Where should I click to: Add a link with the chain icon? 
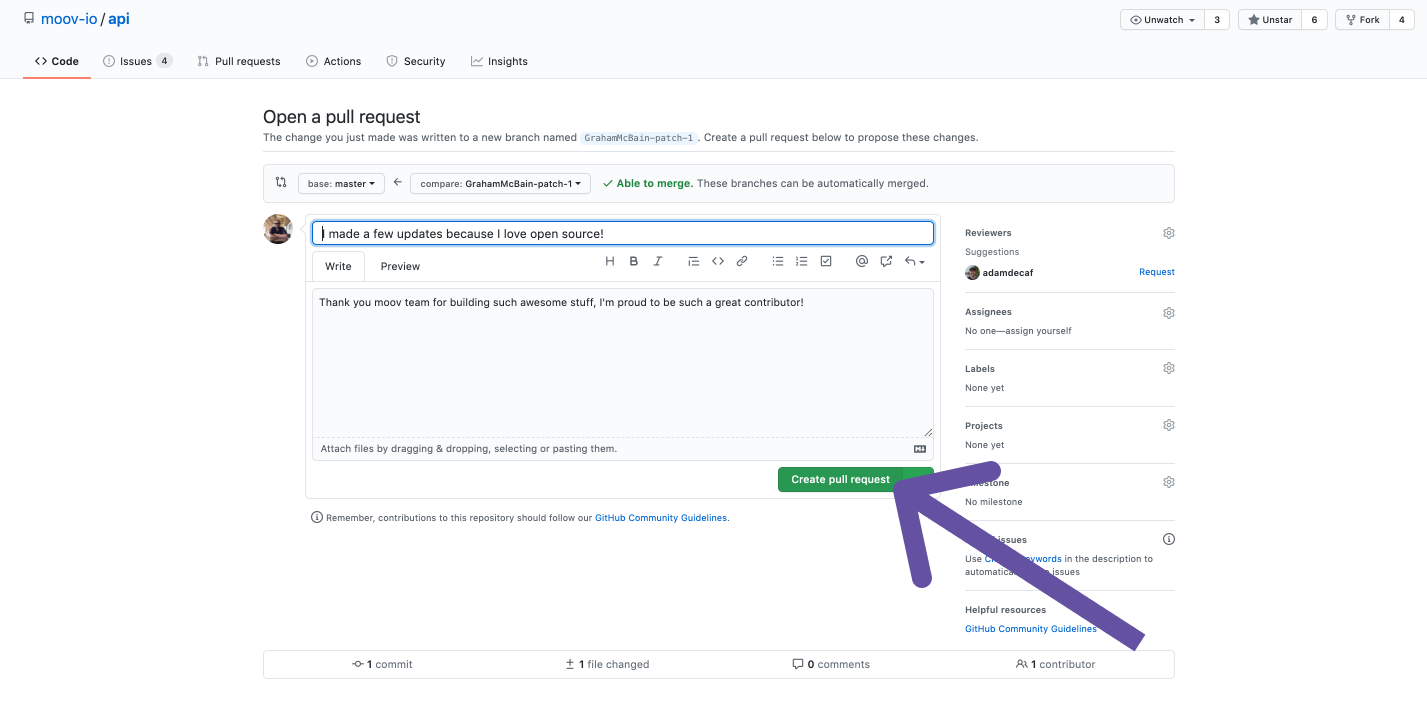click(742, 261)
